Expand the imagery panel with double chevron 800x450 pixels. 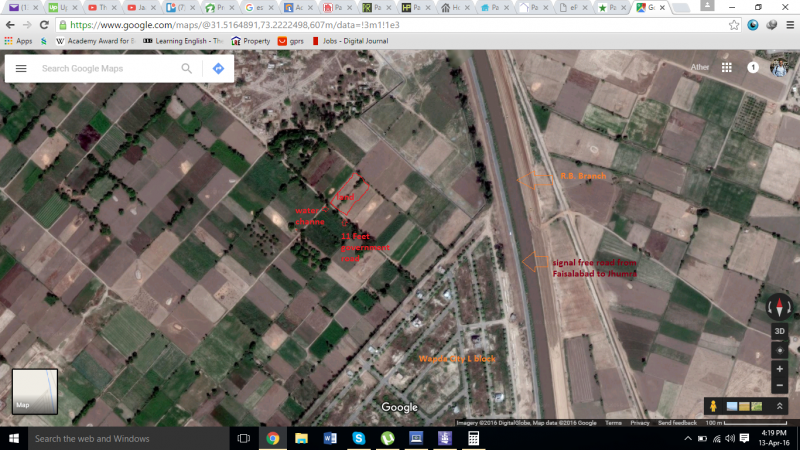[x=780, y=406]
